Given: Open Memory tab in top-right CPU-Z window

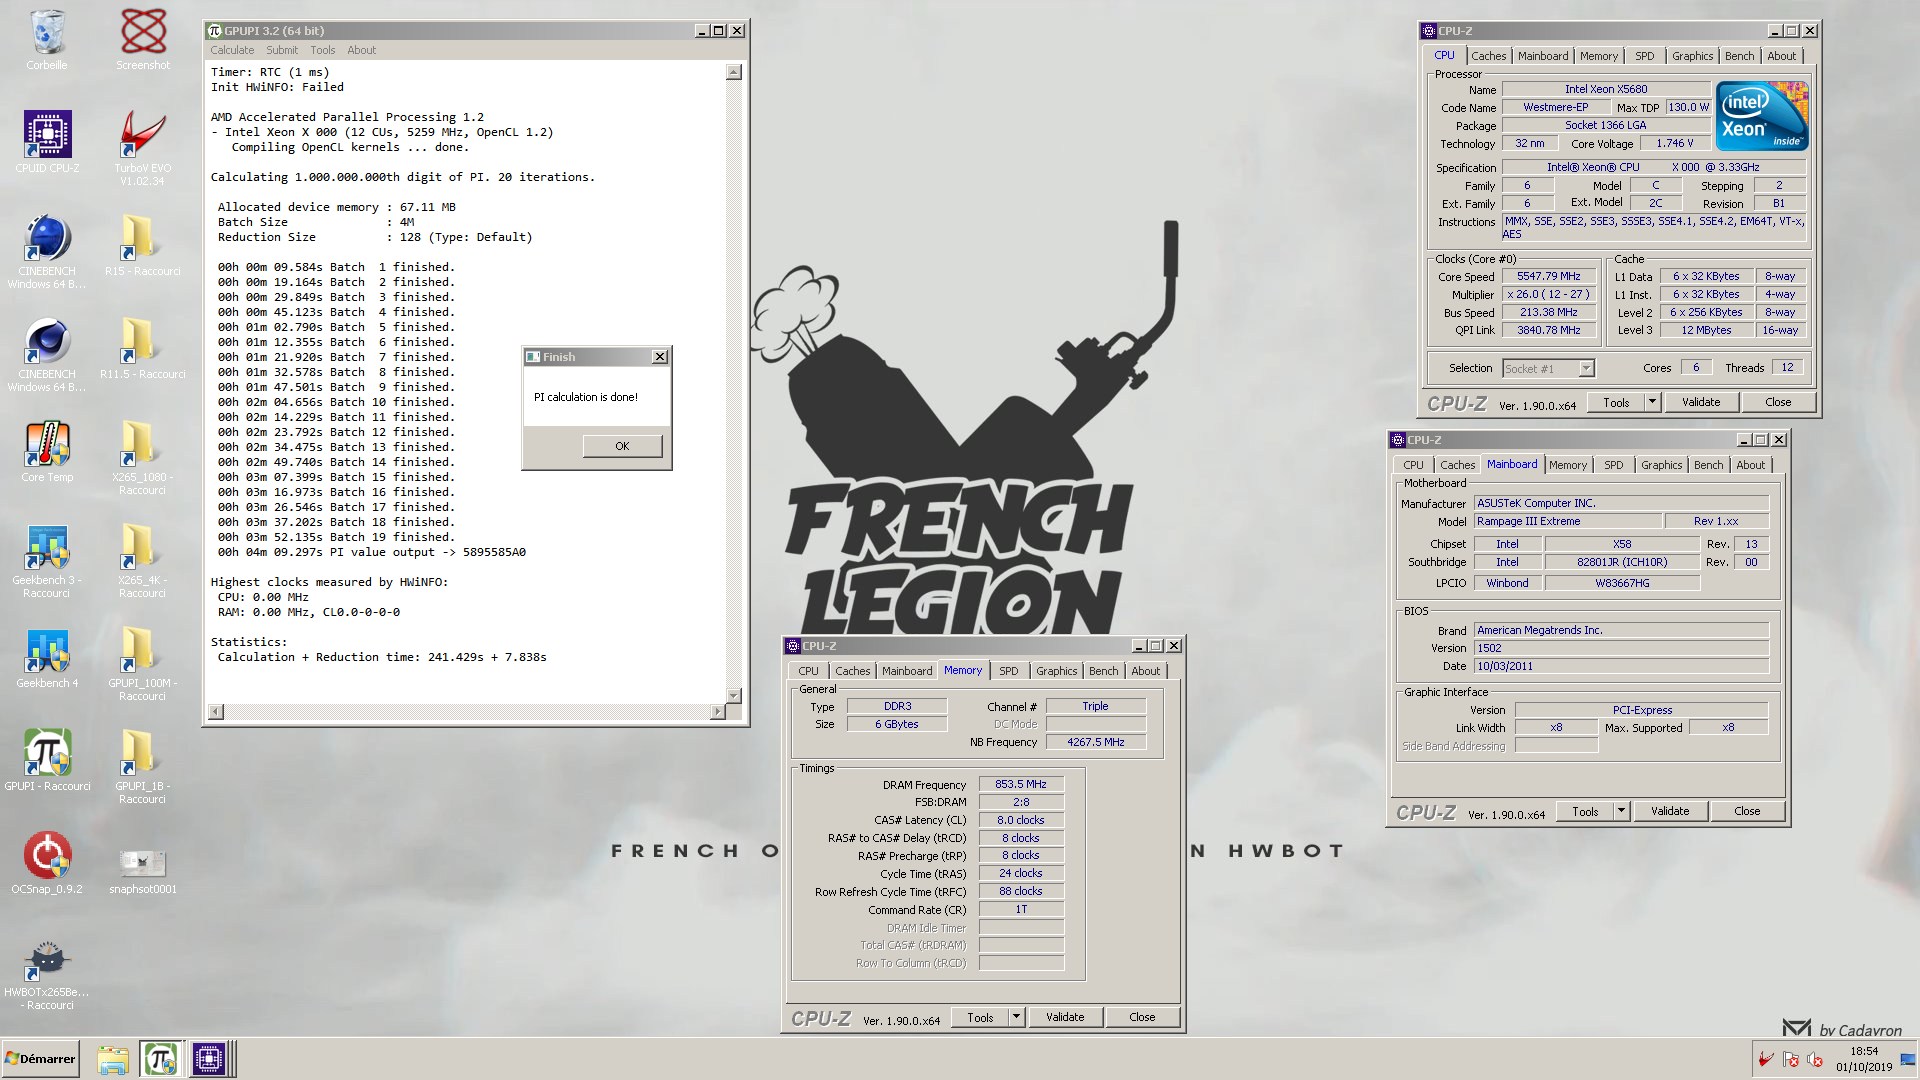Looking at the screenshot, I should pyautogui.click(x=1598, y=56).
